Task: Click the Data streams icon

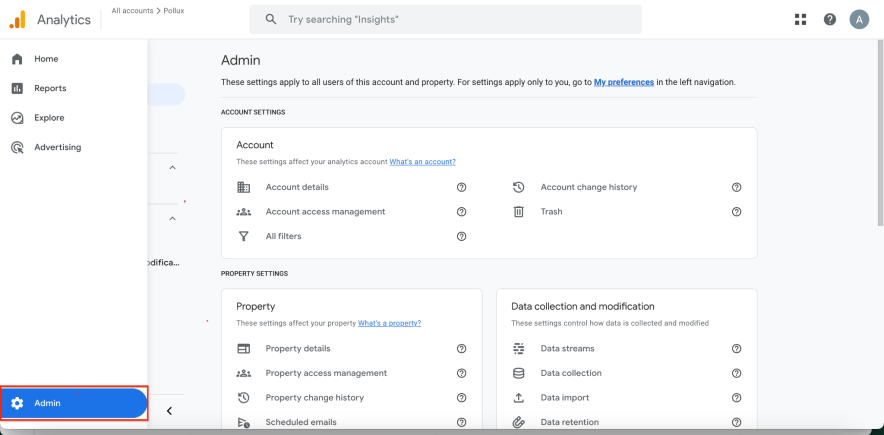Action: [519, 349]
